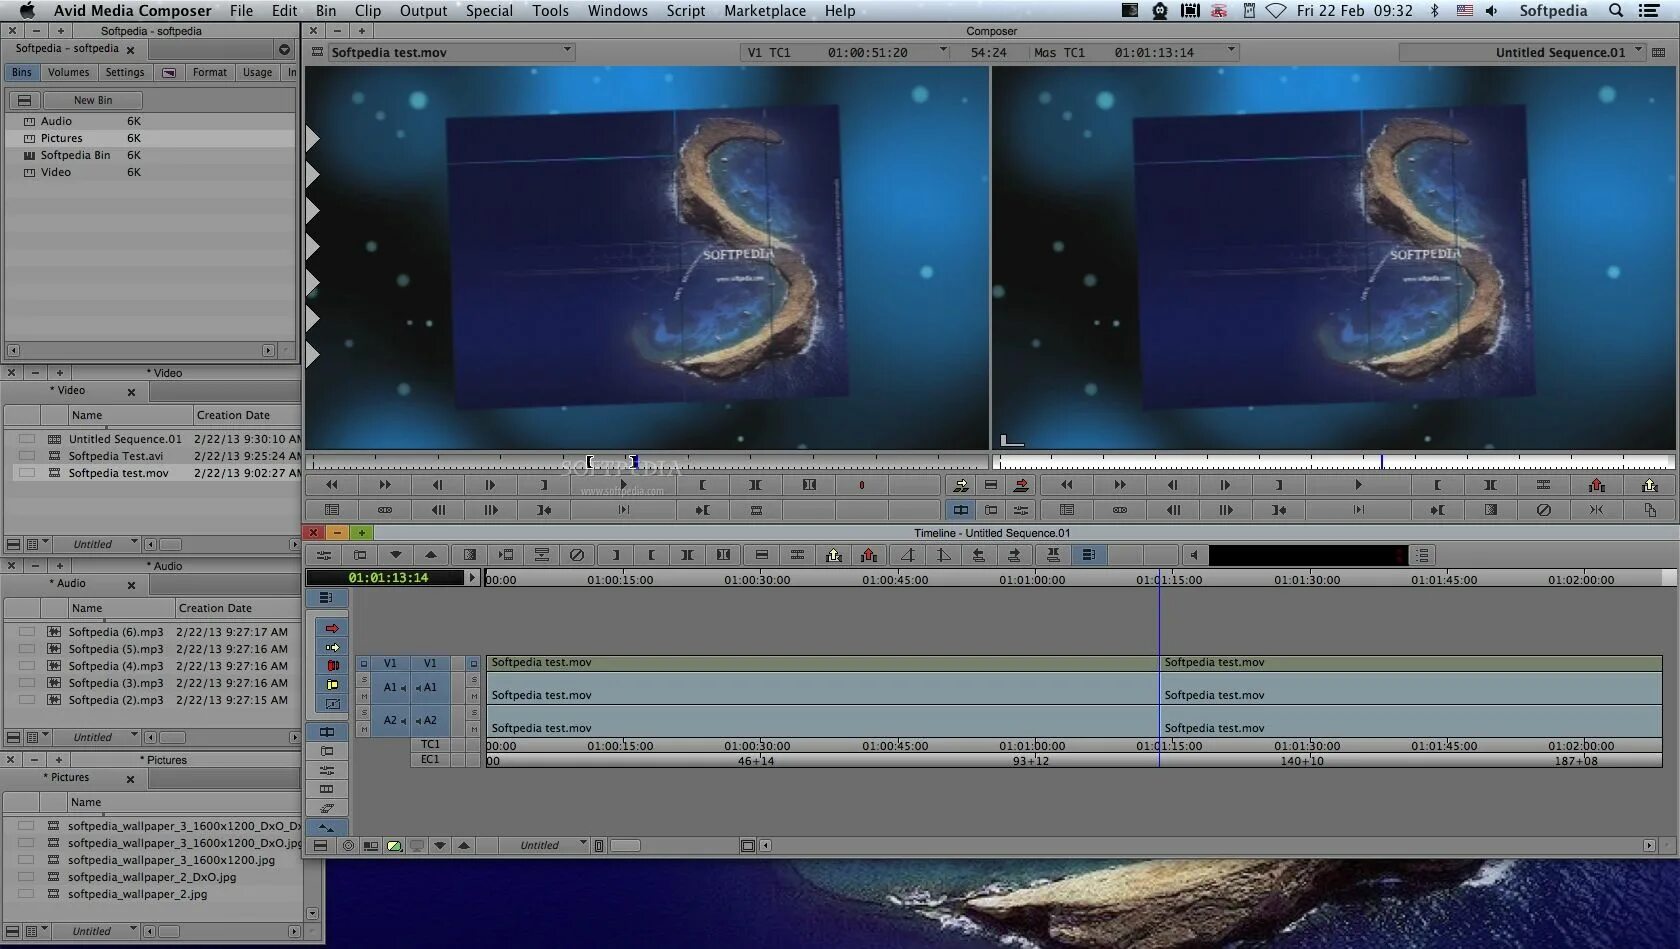
Task: Click the Creation Date header in Video bin
Action: 233,415
